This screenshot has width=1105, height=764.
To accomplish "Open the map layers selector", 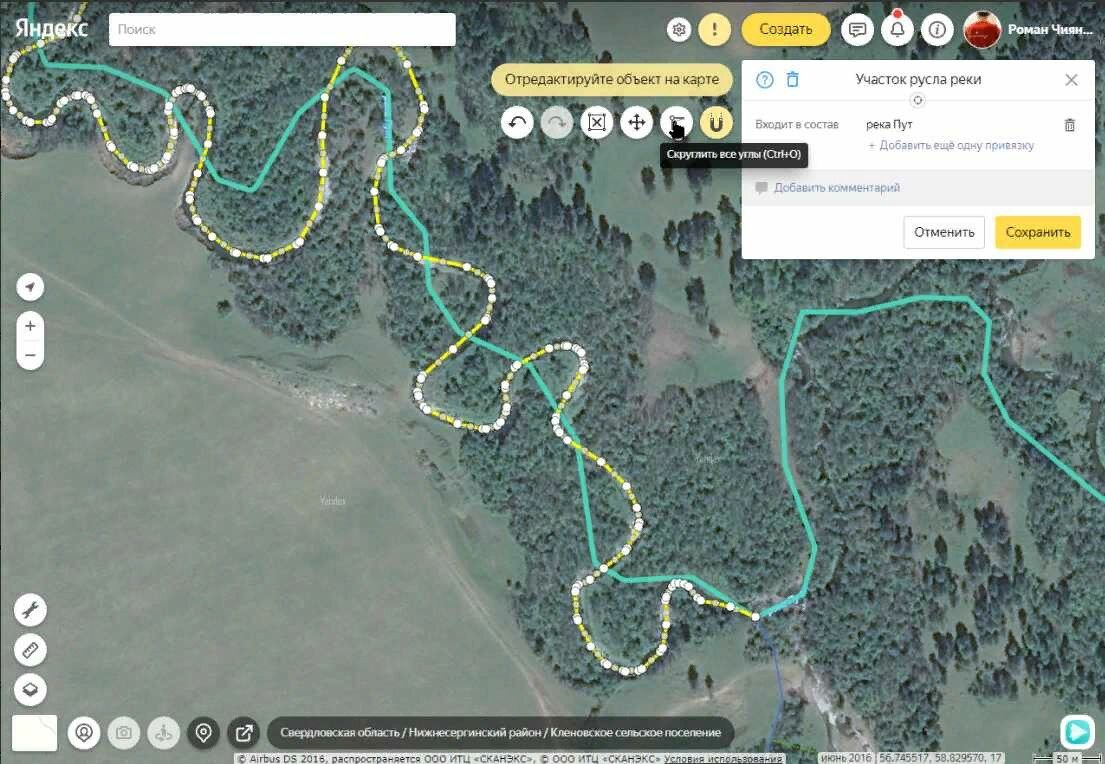I will coord(30,689).
